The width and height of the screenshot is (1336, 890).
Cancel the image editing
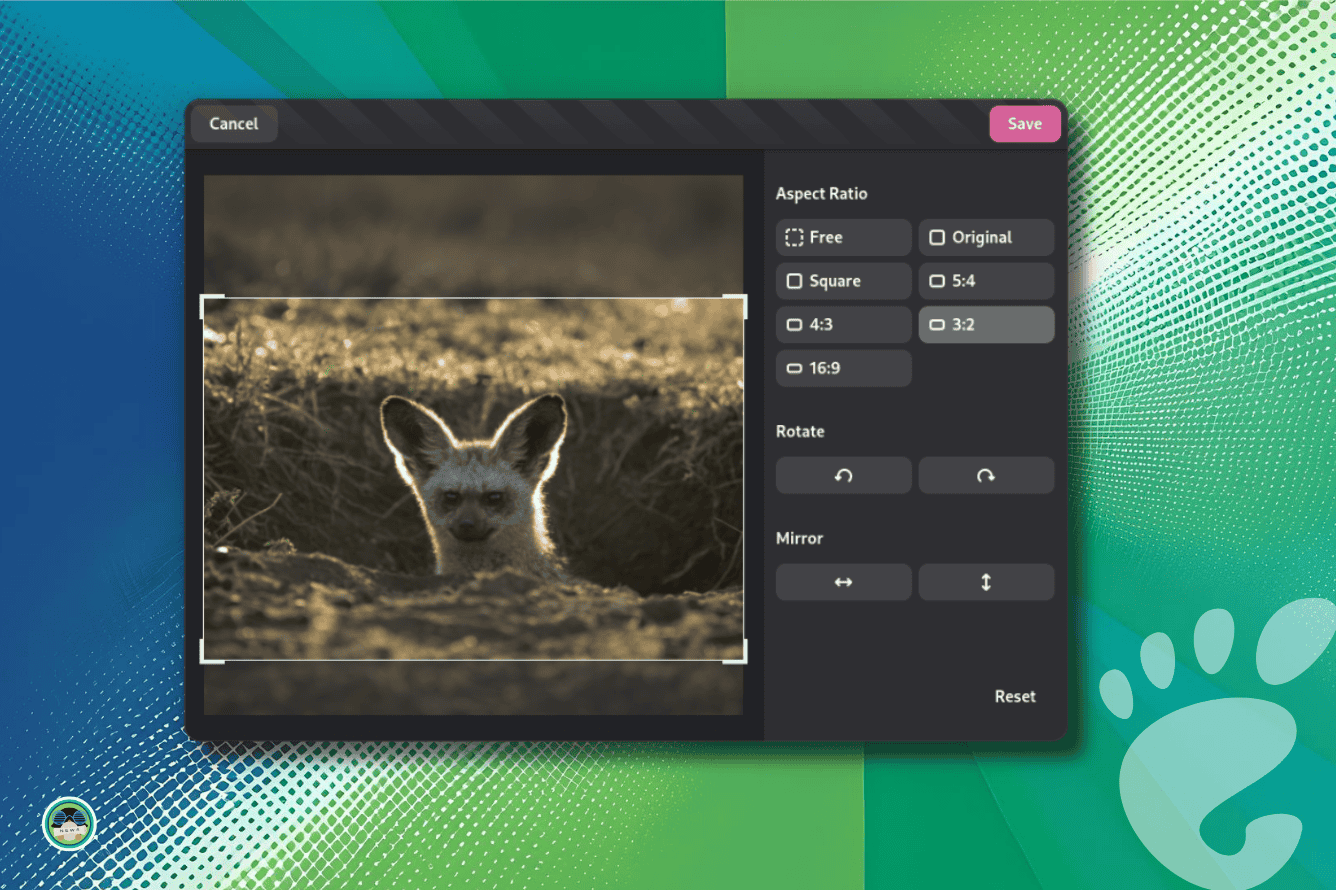click(234, 124)
